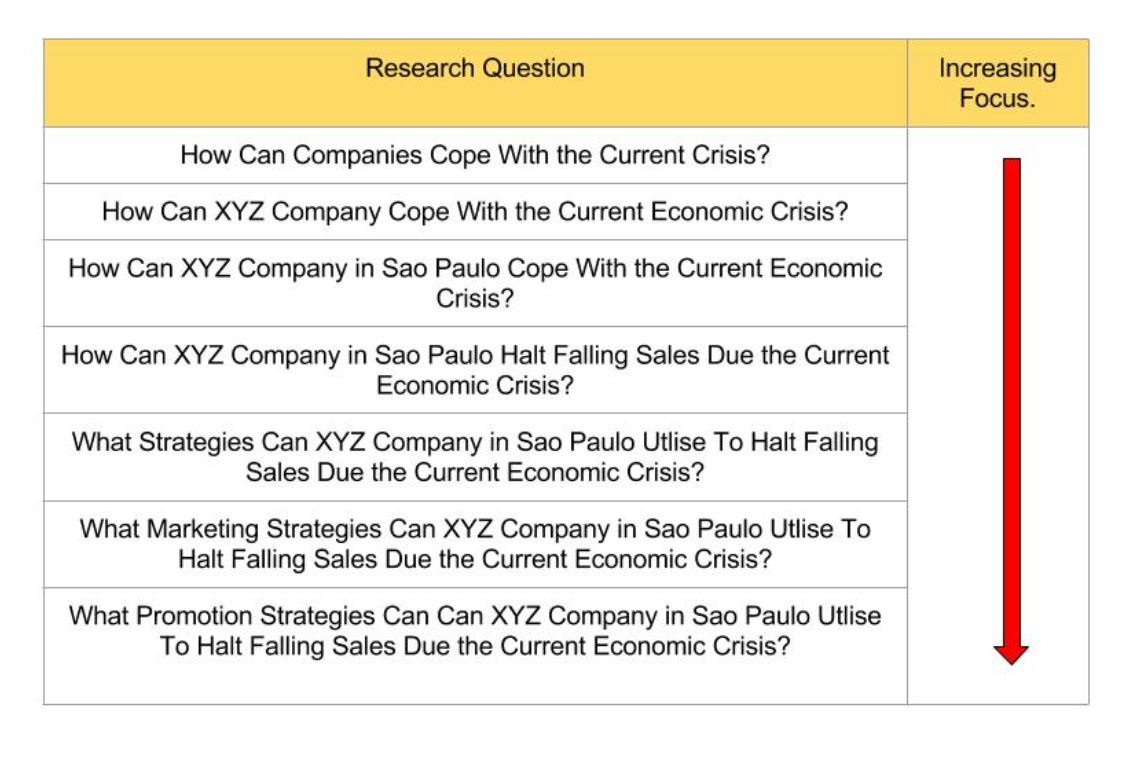This screenshot has width=1137, height=761.
Task: Click the row beginning 'What Strategies Can XYZ'
Action: pos(475,457)
